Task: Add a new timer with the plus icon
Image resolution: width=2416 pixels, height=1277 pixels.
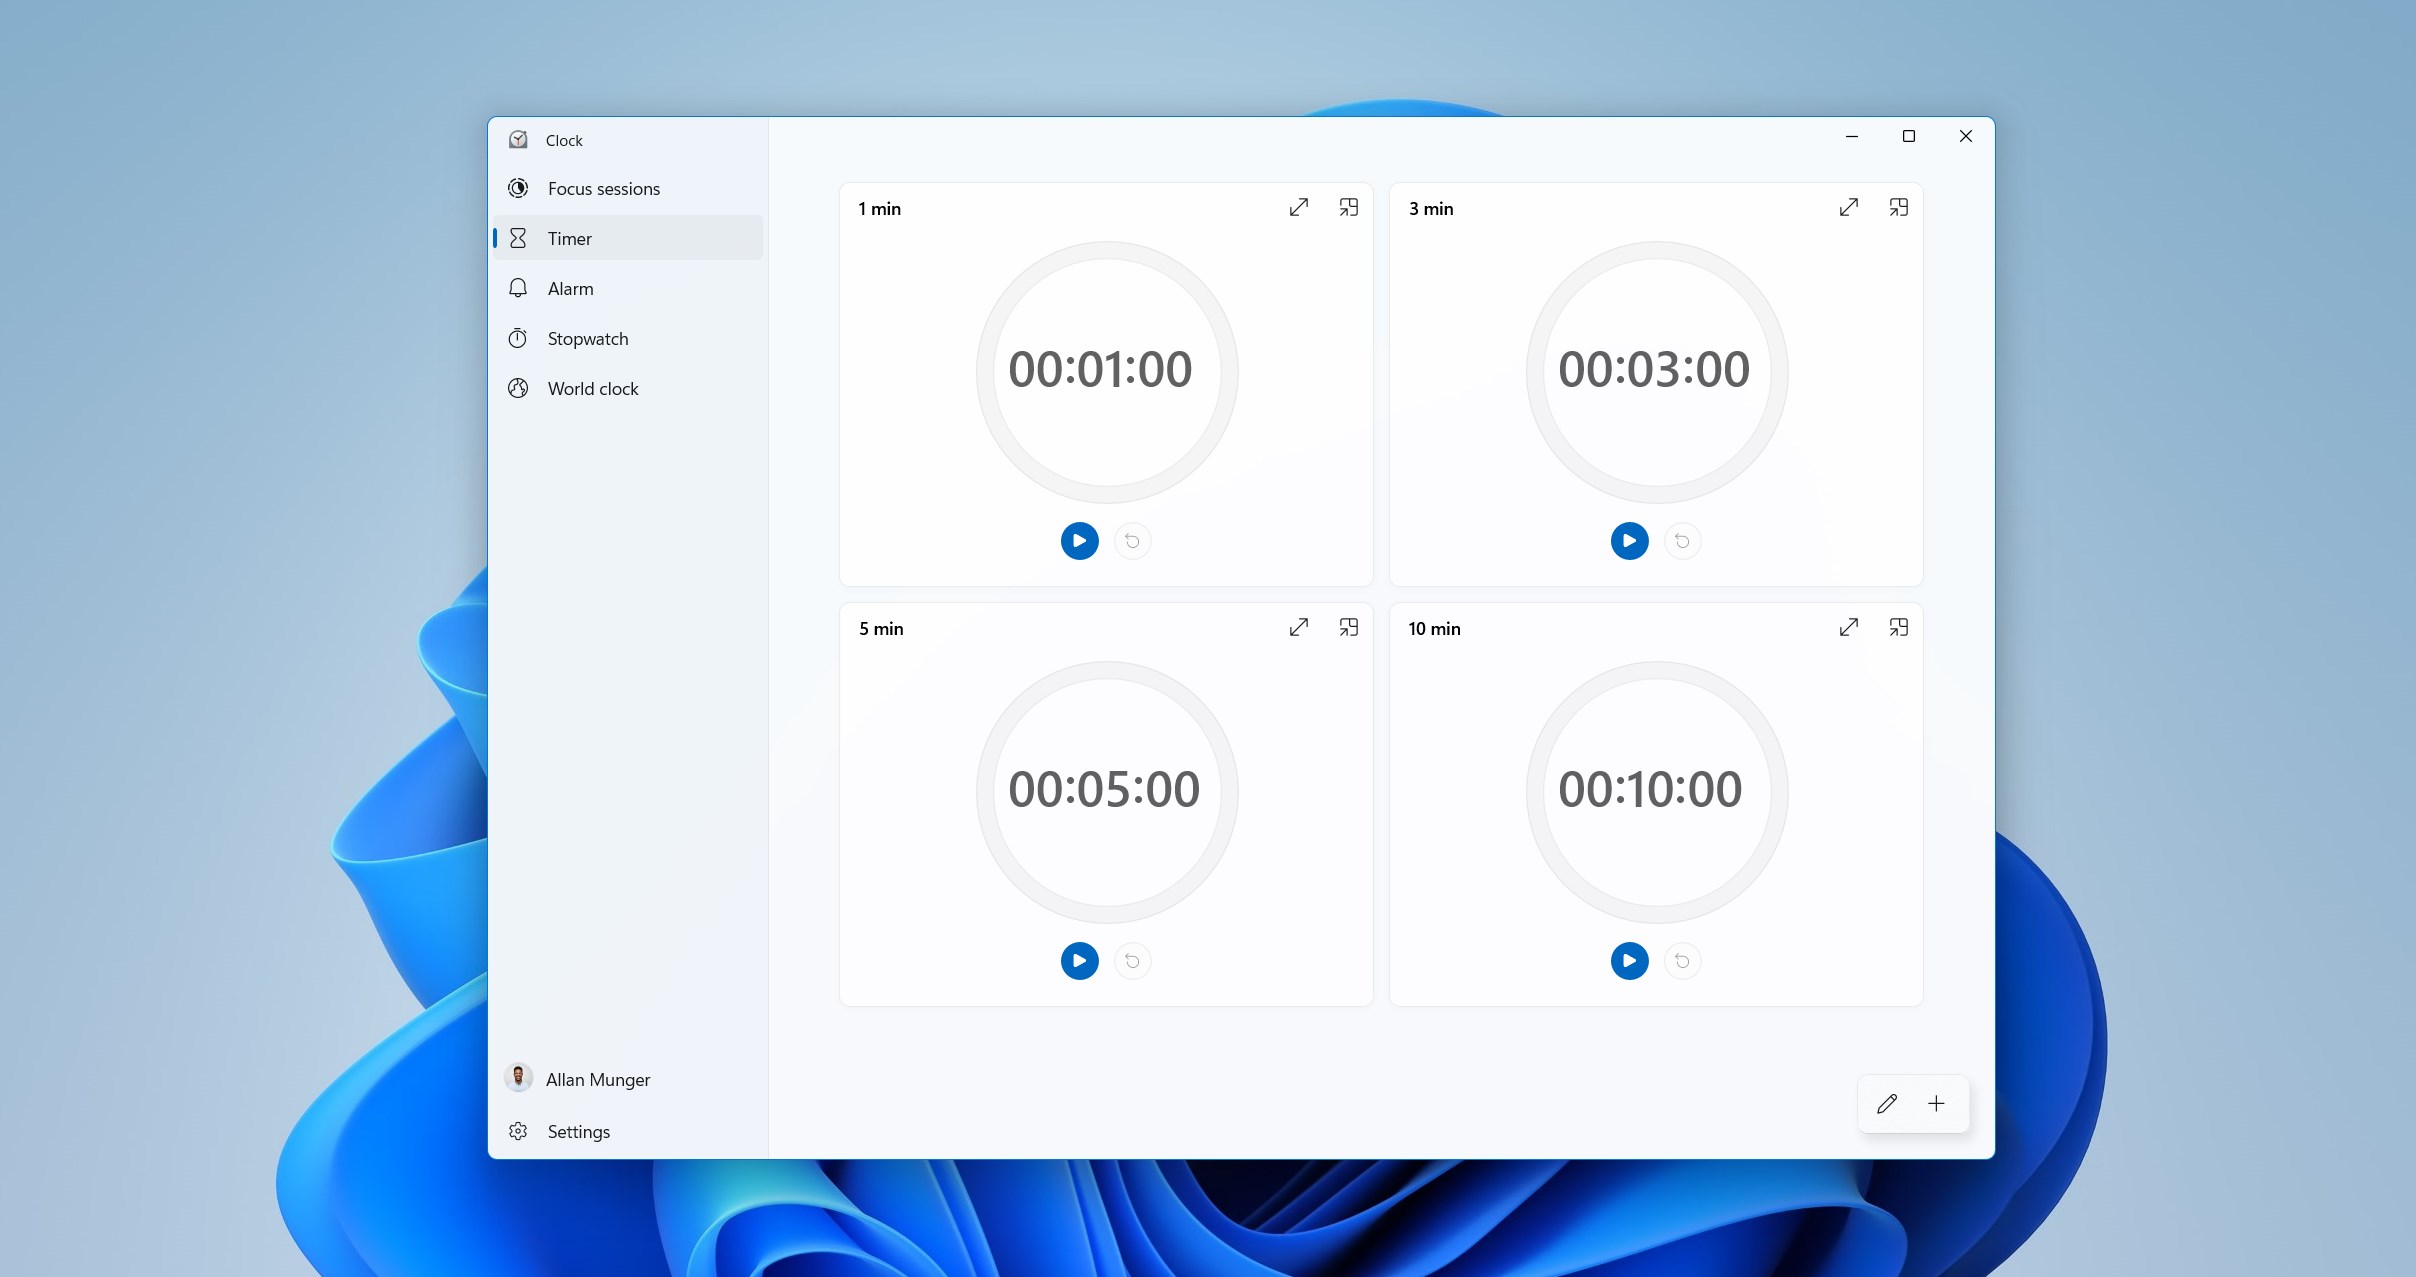Action: click(x=1937, y=1104)
